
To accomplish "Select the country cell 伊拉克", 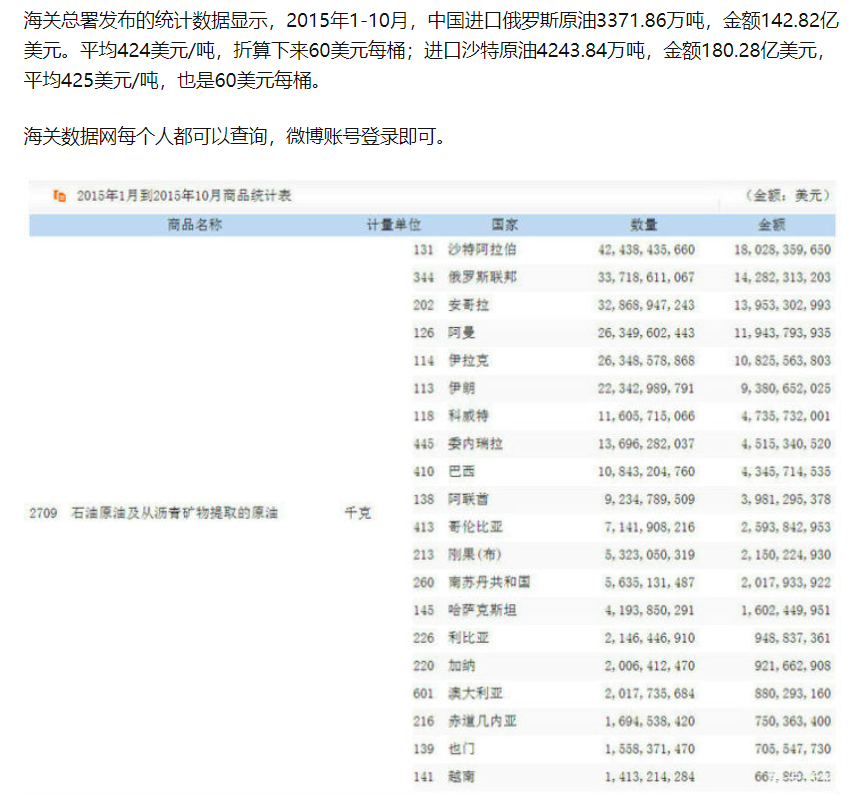I will click(x=468, y=361).
